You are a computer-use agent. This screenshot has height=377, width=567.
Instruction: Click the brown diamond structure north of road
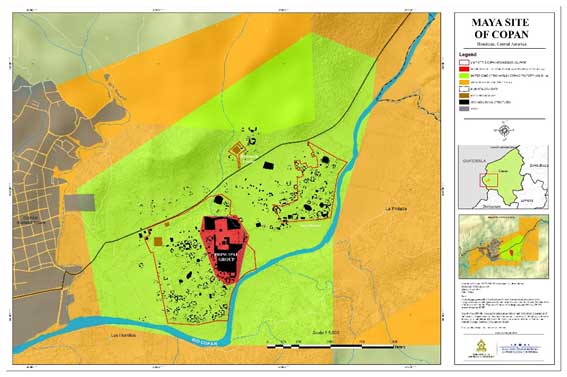pos(236,149)
